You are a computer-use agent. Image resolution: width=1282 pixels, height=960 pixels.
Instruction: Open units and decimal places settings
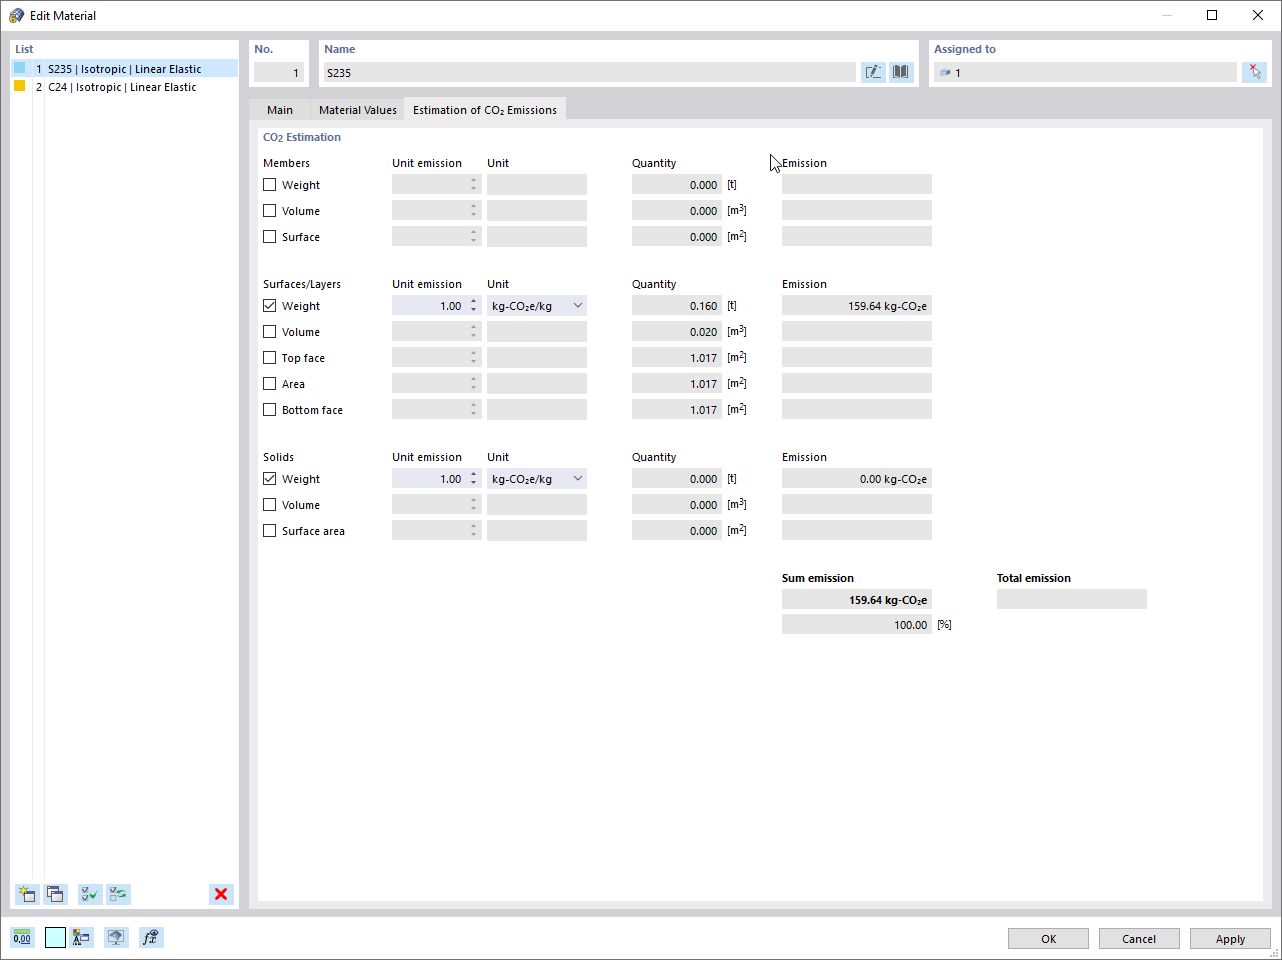pyautogui.click(x=22, y=937)
